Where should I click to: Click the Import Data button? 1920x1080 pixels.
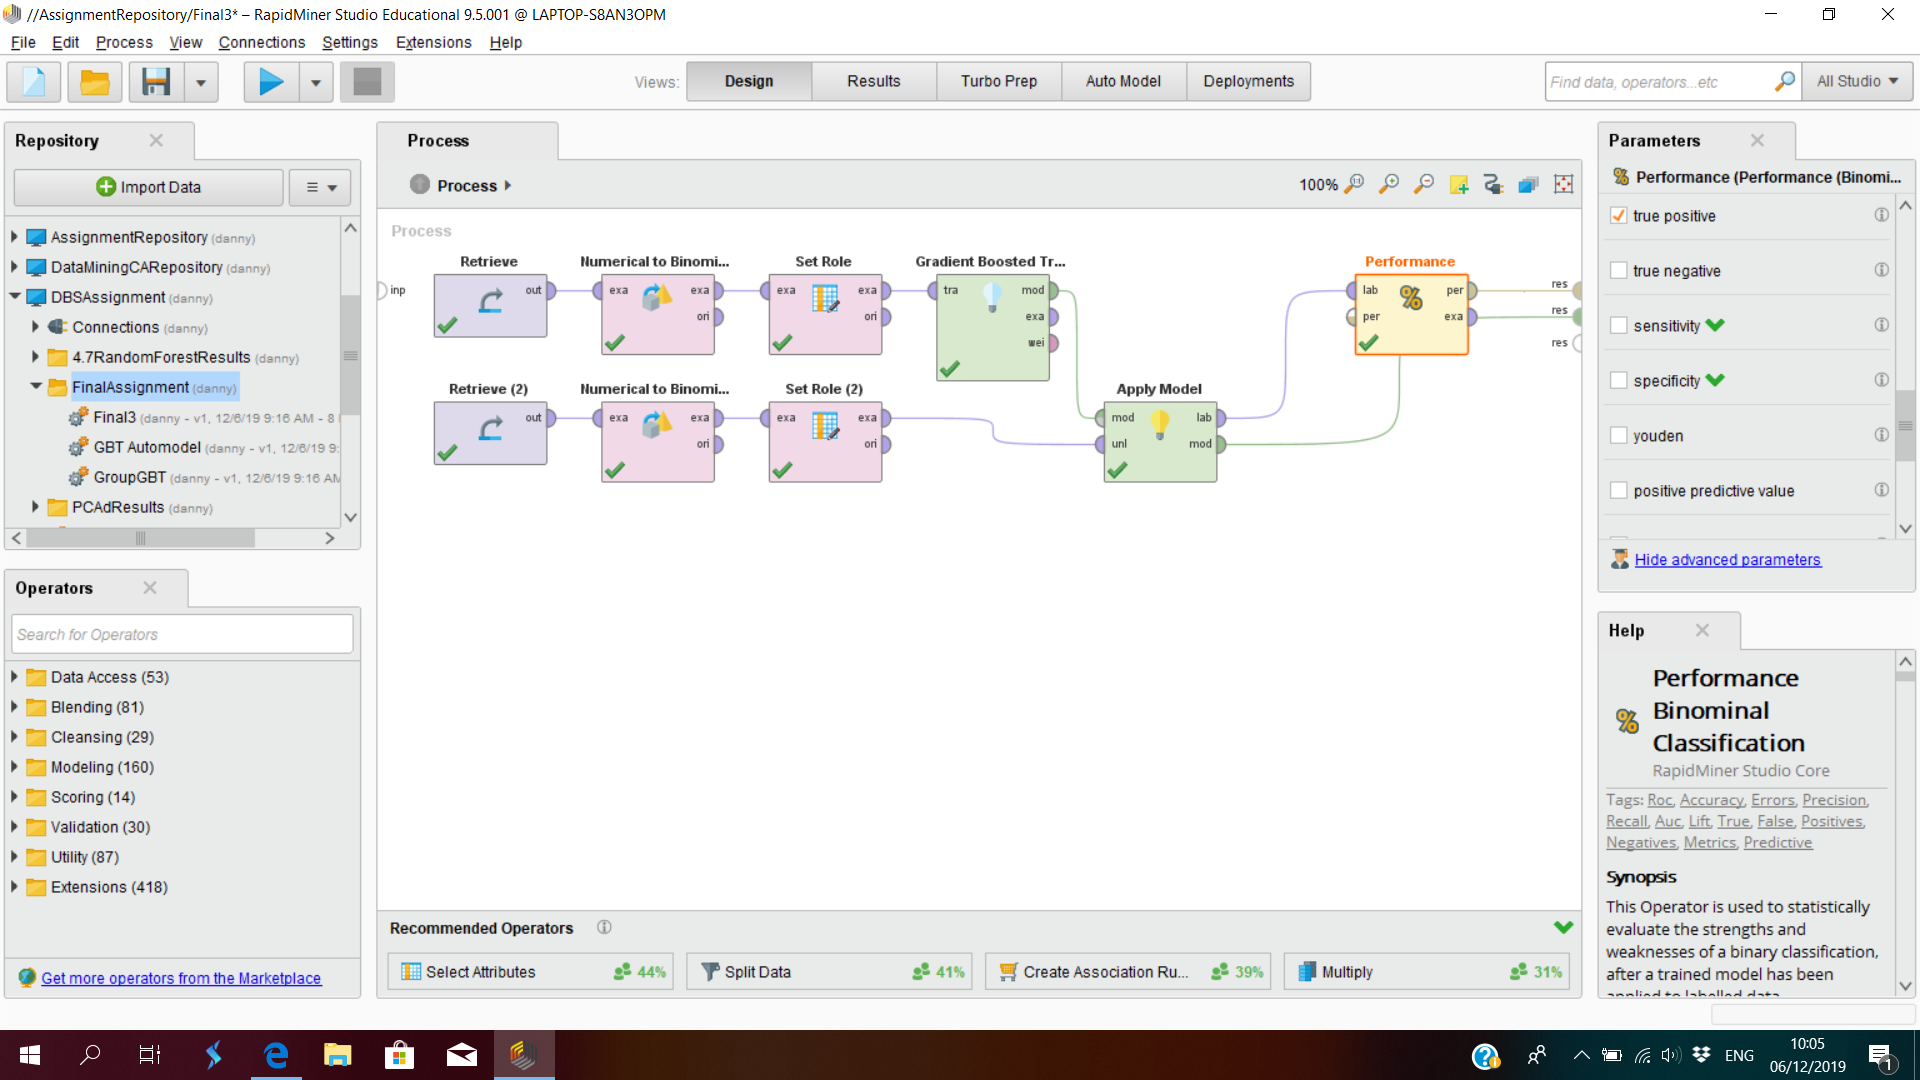pos(148,187)
